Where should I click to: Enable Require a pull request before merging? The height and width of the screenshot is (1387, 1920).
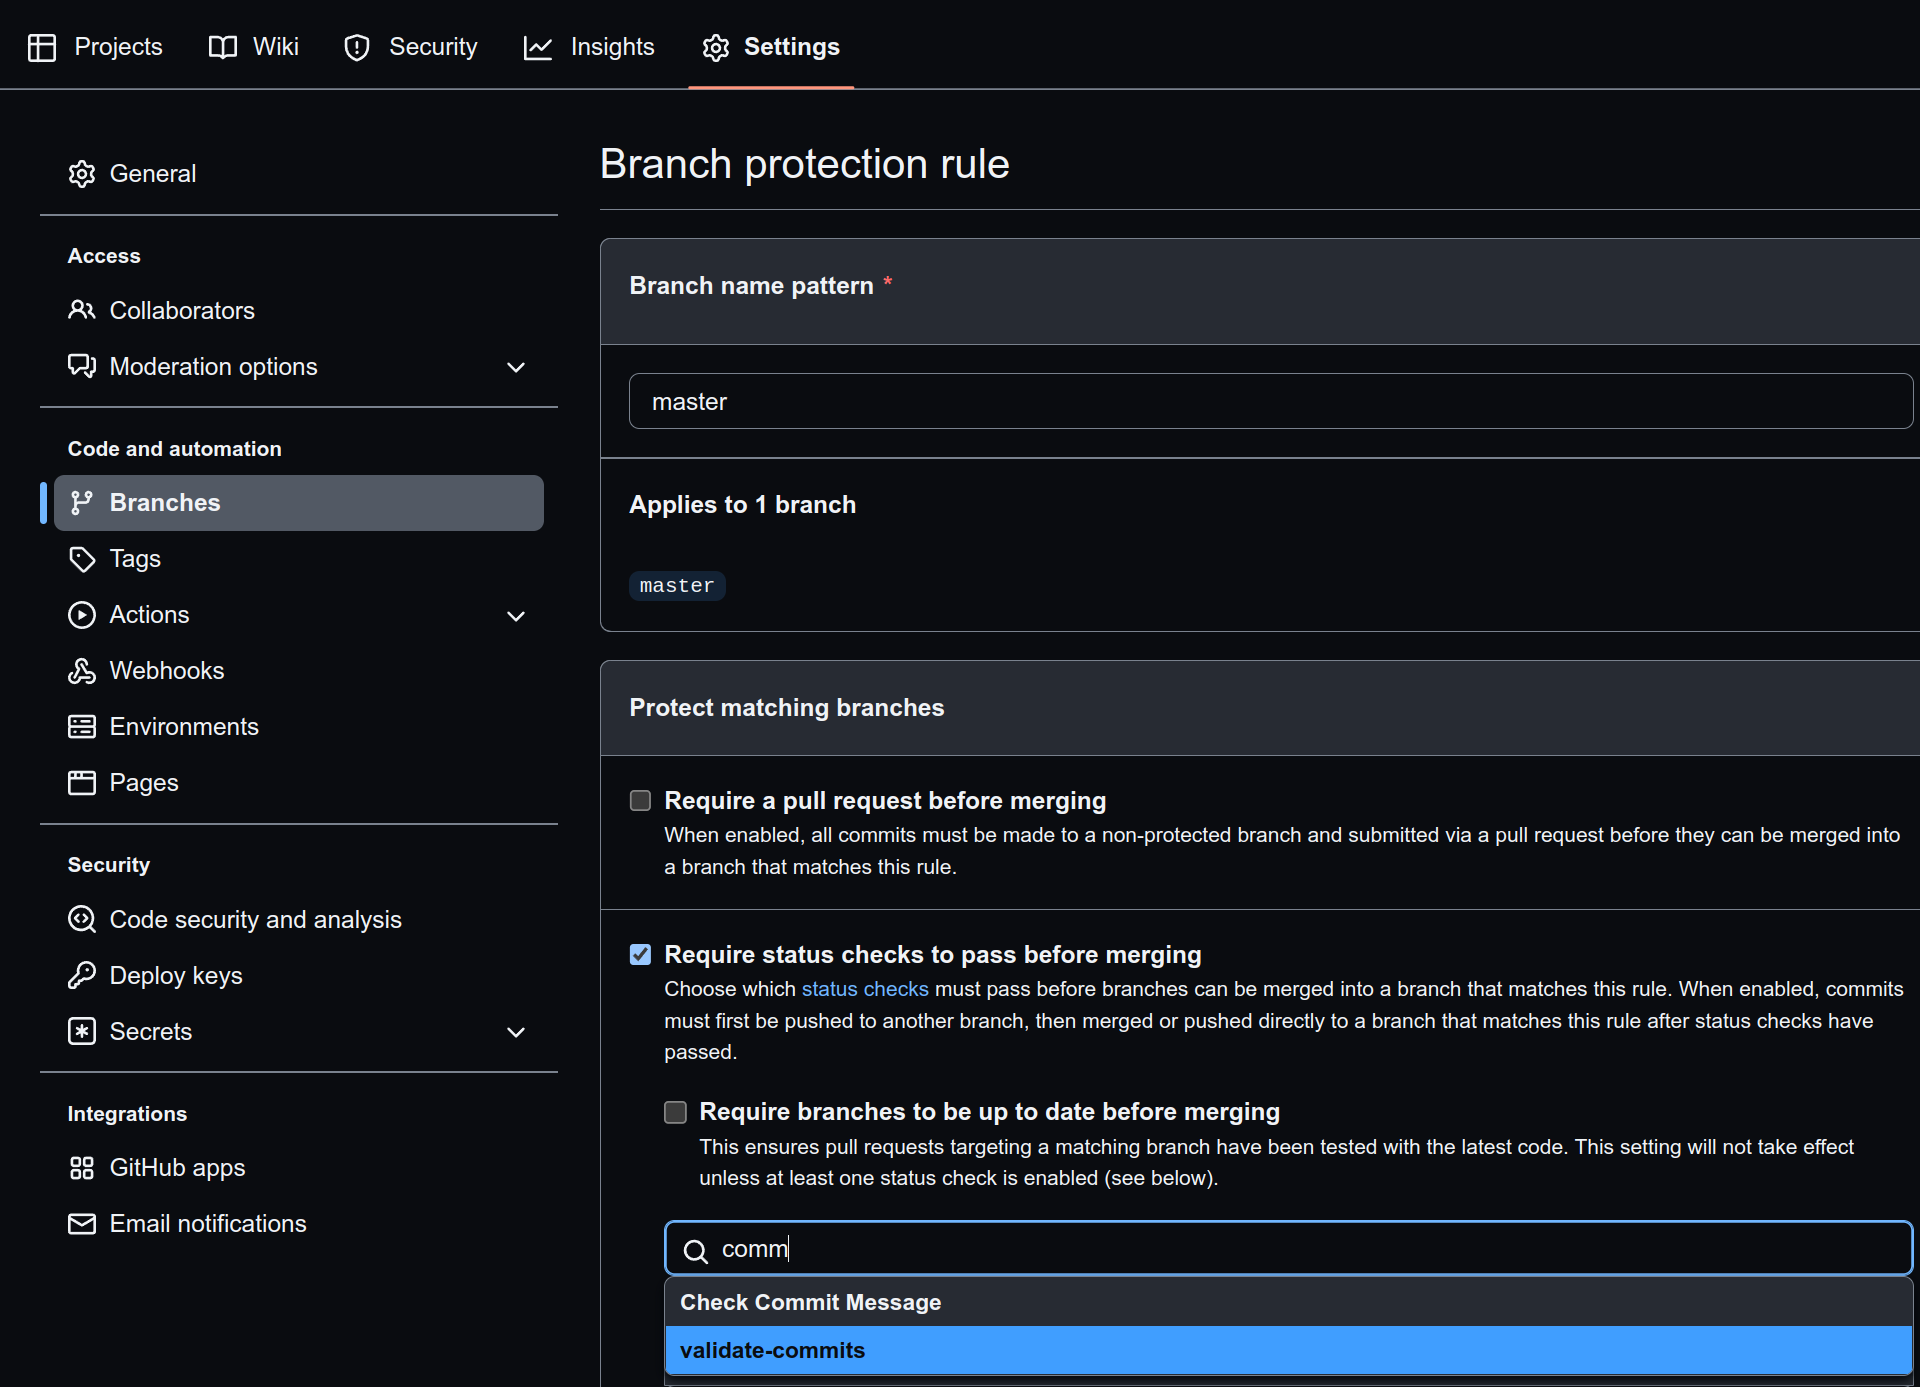click(640, 801)
